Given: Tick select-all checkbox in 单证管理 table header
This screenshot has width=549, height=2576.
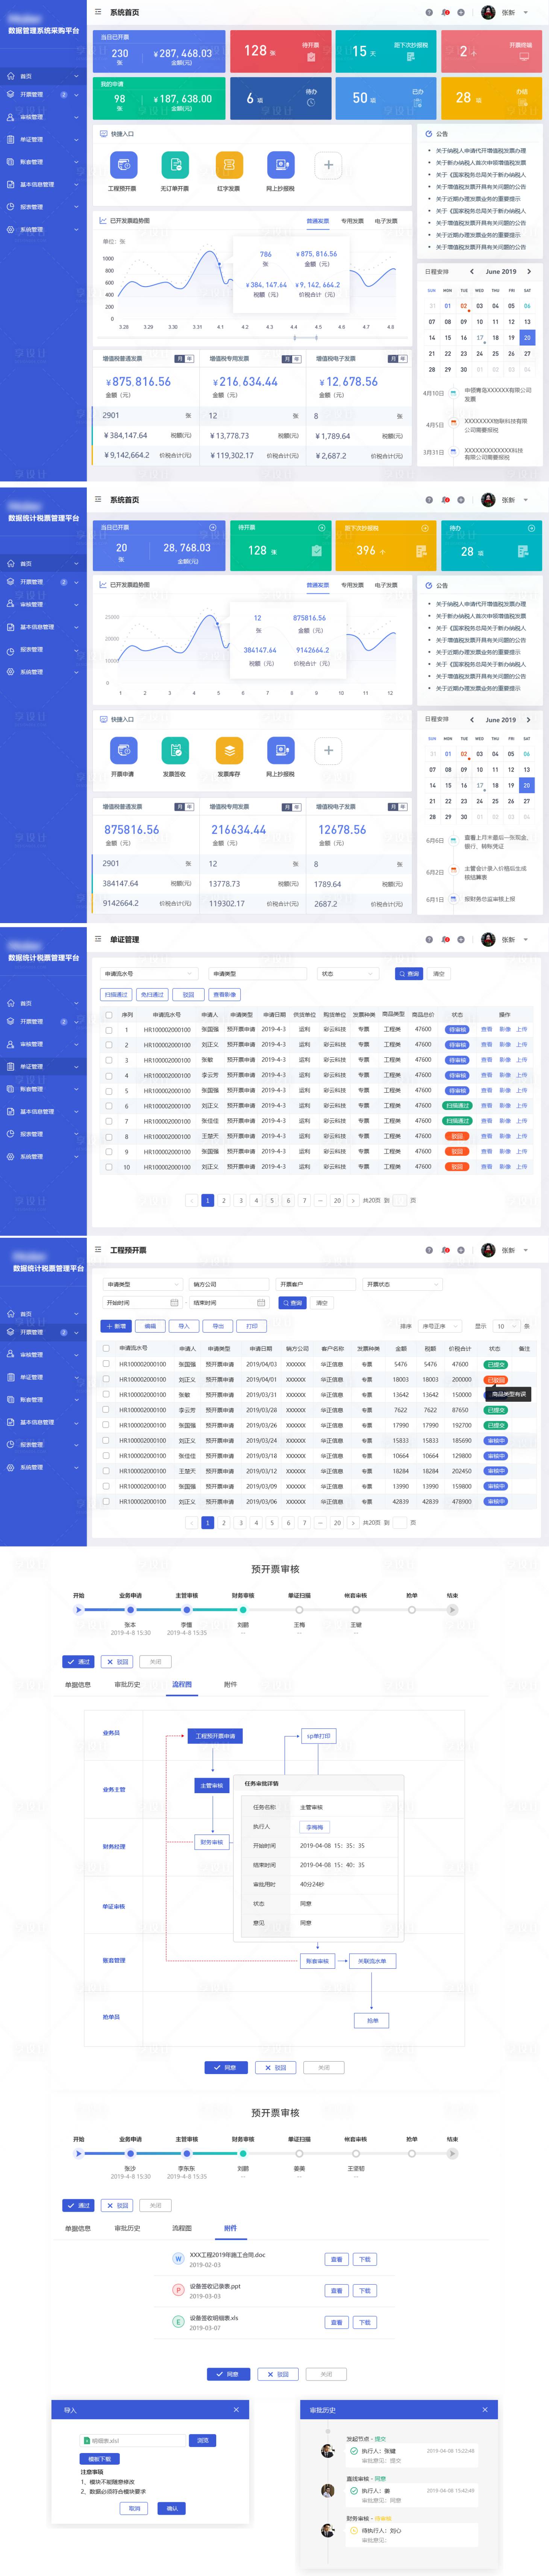Looking at the screenshot, I should pyautogui.click(x=109, y=1014).
